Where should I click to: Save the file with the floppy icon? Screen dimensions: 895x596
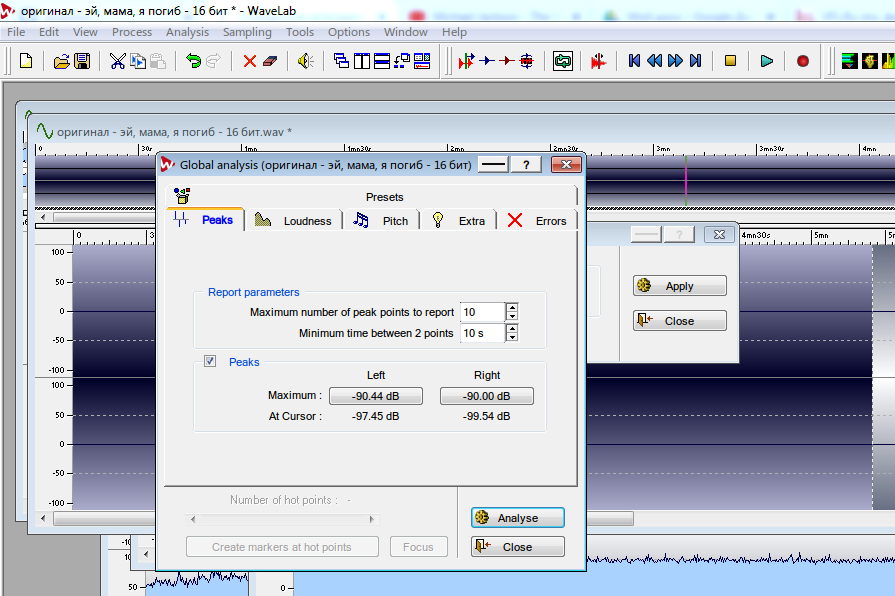(x=82, y=61)
